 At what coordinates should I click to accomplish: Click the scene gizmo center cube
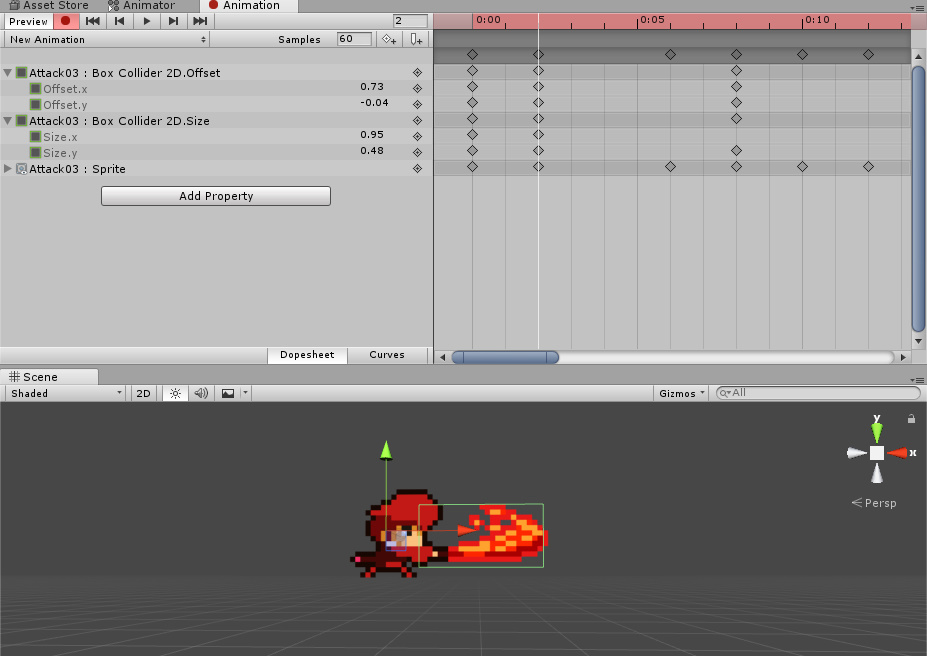(877, 453)
